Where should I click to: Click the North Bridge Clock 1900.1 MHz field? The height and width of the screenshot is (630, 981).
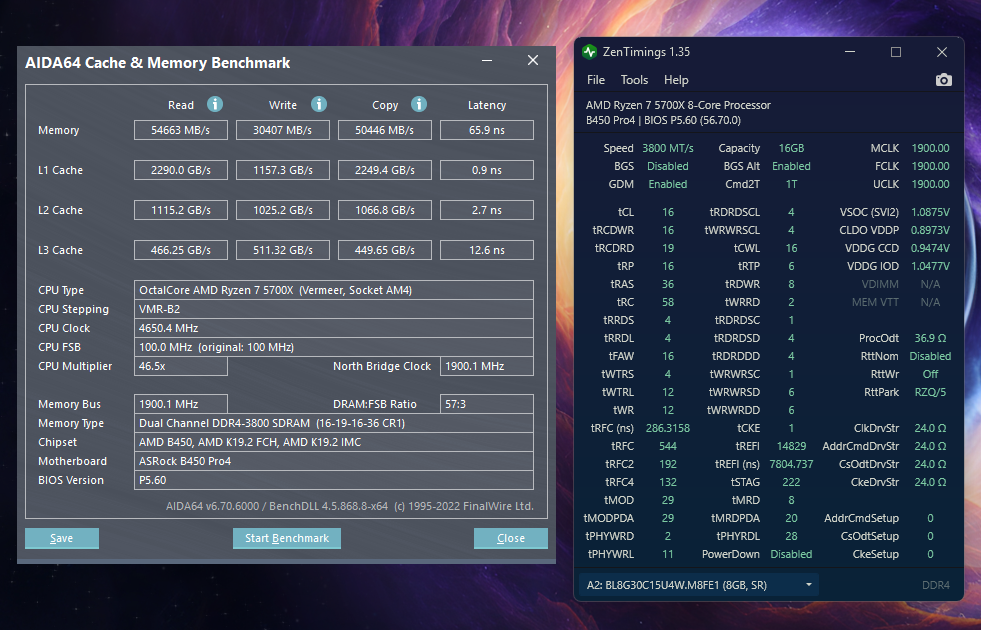coord(487,366)
